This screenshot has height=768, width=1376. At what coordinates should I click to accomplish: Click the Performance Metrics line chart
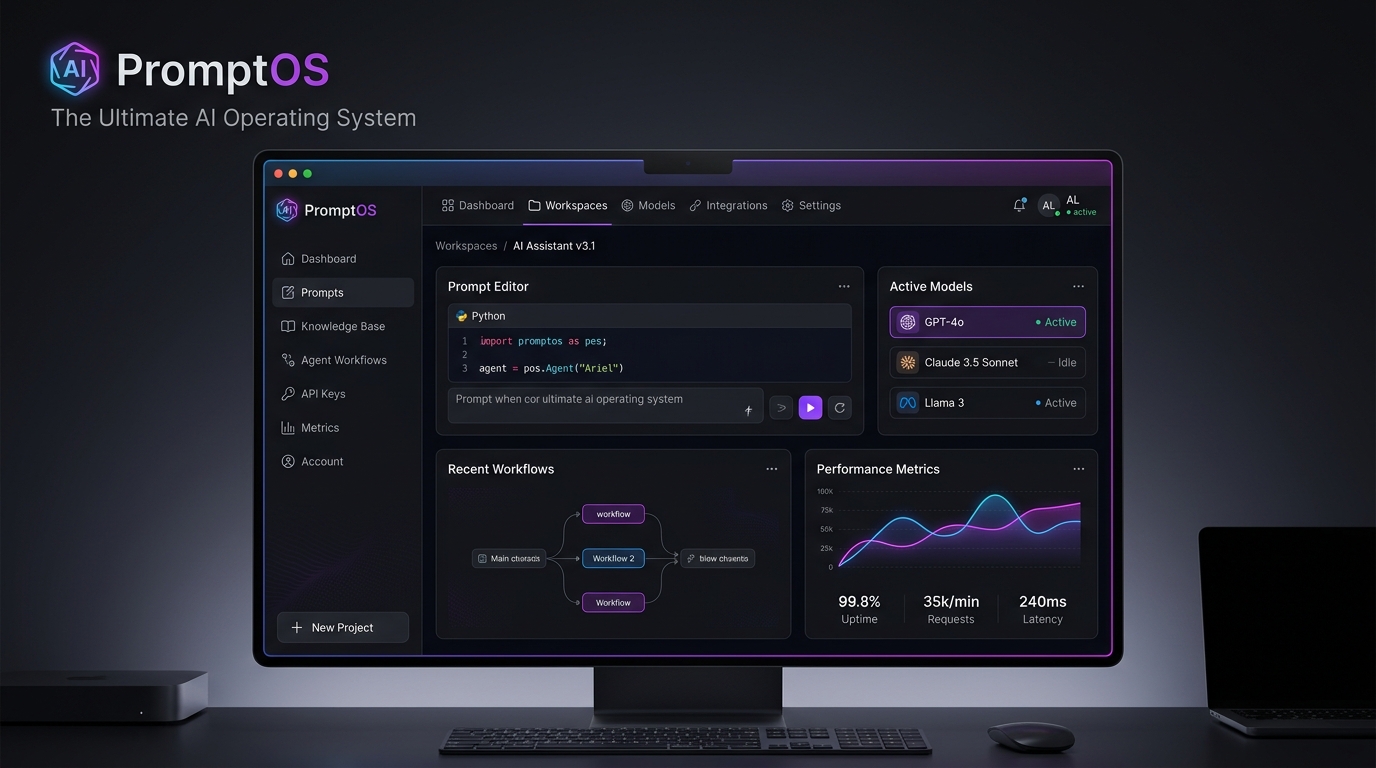[959, 530]
